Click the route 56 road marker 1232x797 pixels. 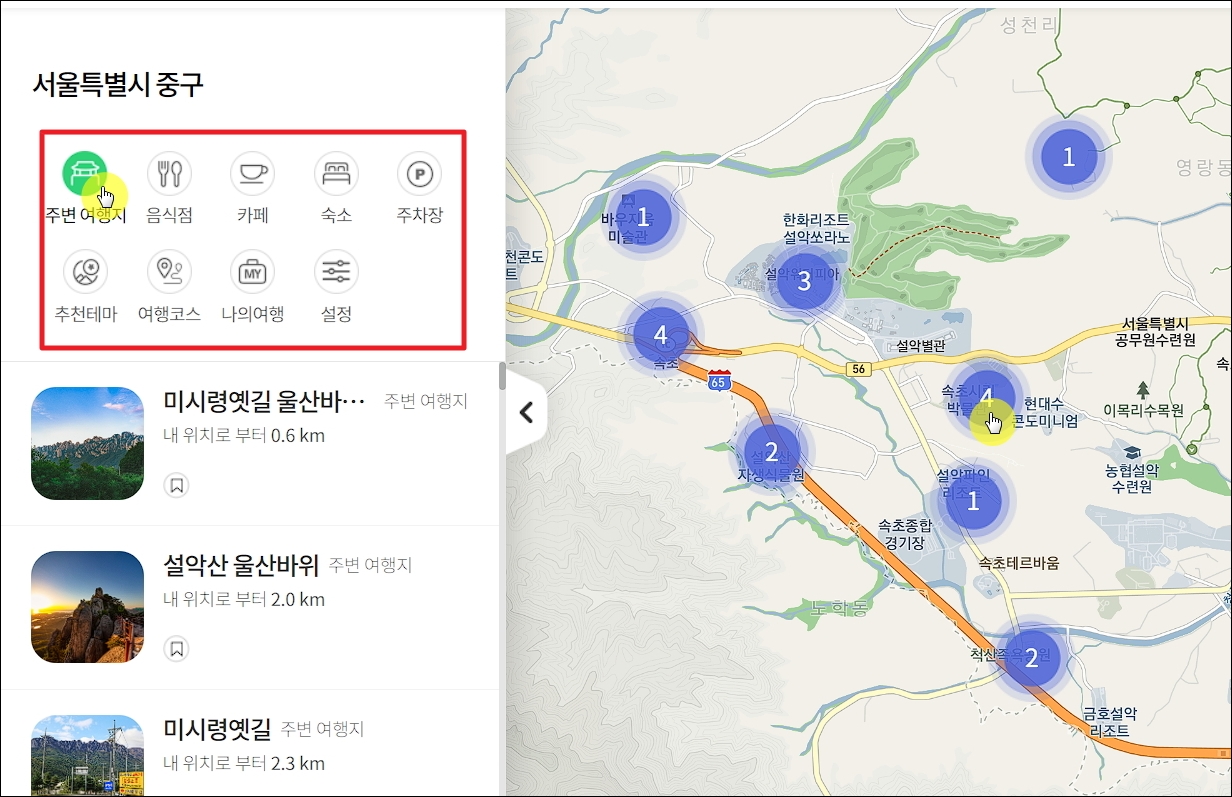tap(858, 369)
